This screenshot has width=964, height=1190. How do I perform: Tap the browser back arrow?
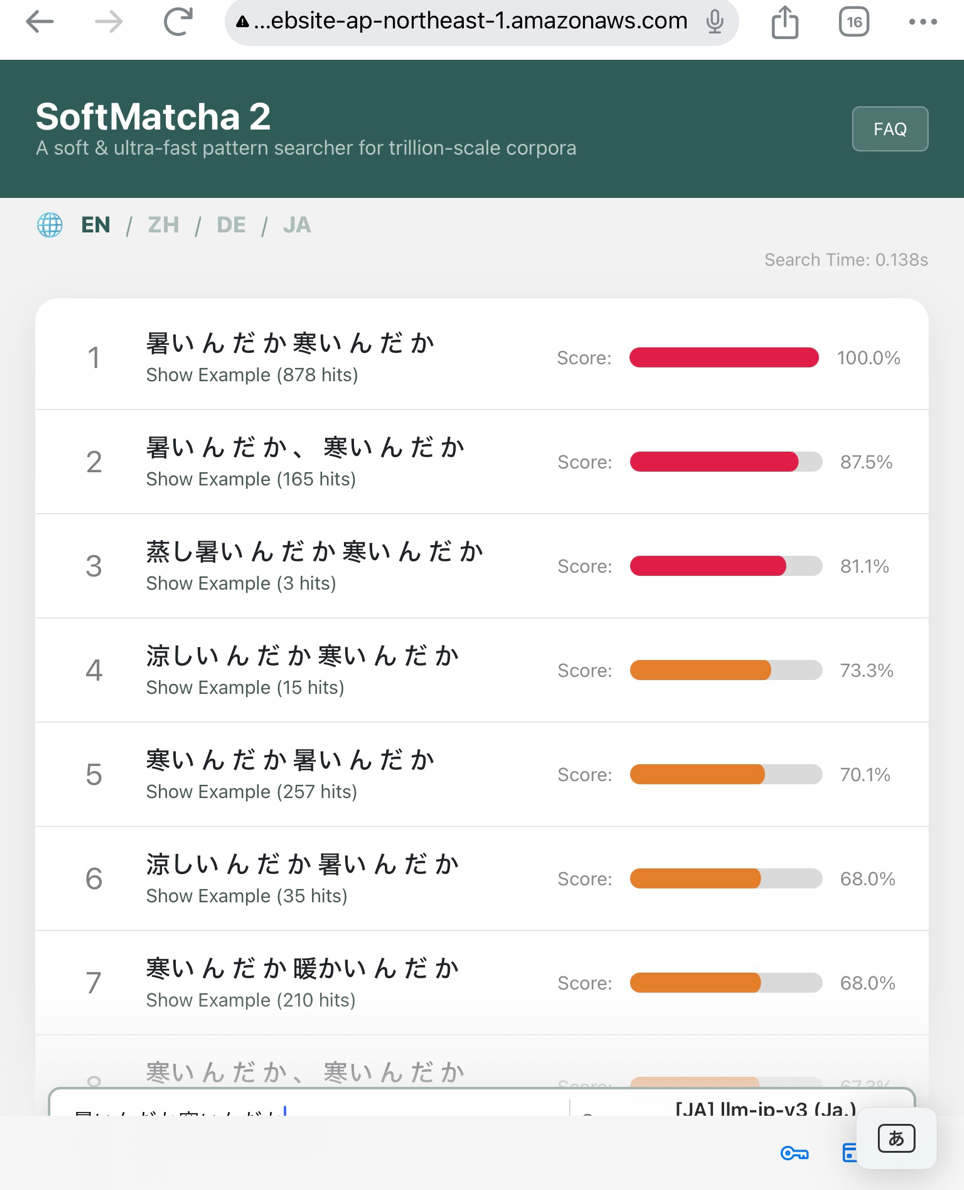point(39,21)
